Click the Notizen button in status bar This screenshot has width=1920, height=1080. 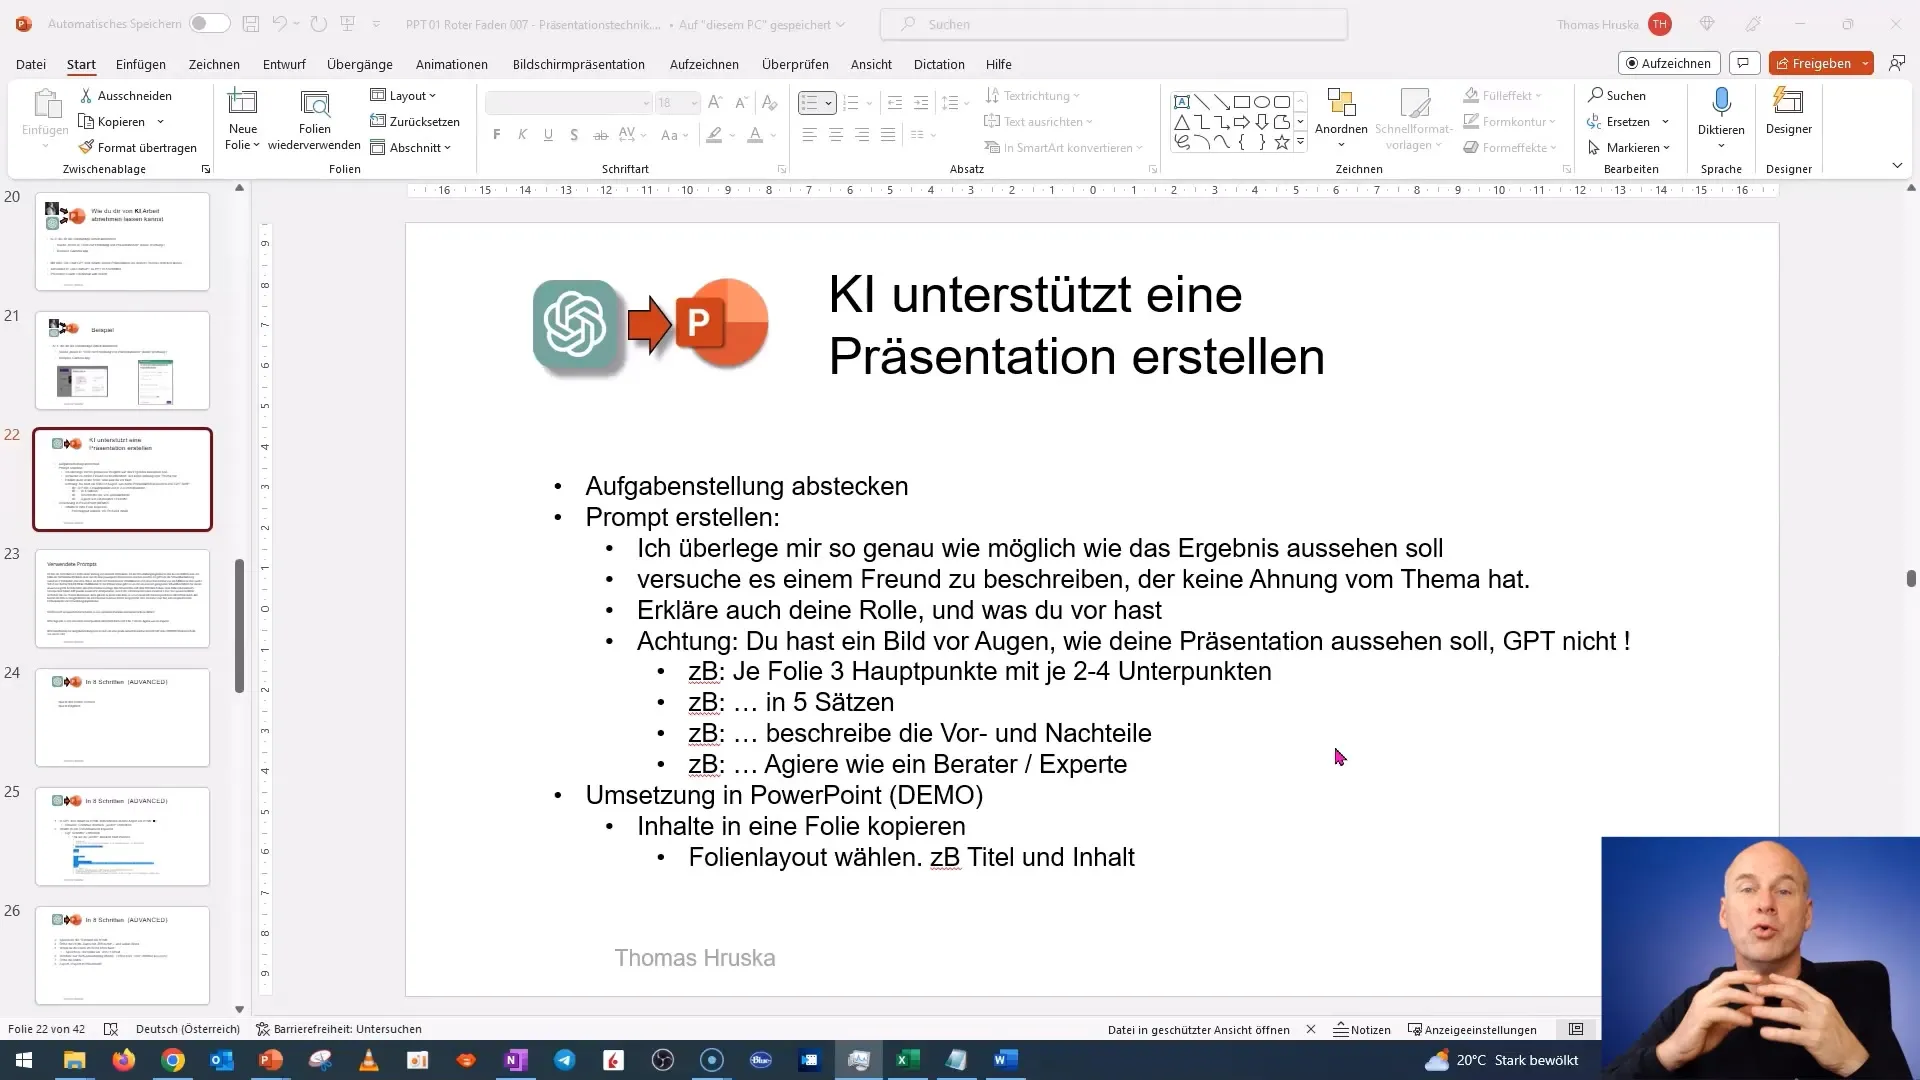click(x=1362, y=1029)
